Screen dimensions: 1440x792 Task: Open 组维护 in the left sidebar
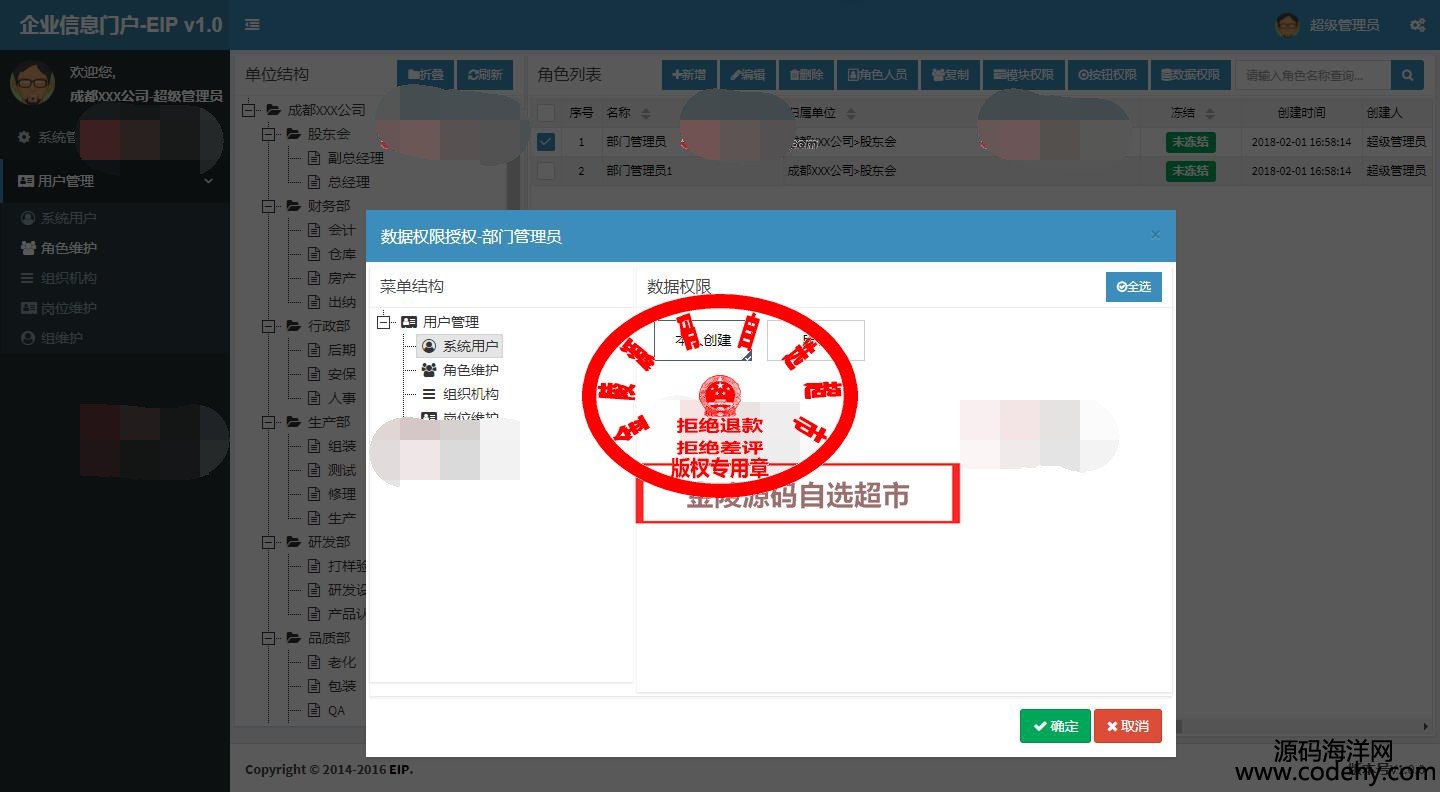[115, 338]
